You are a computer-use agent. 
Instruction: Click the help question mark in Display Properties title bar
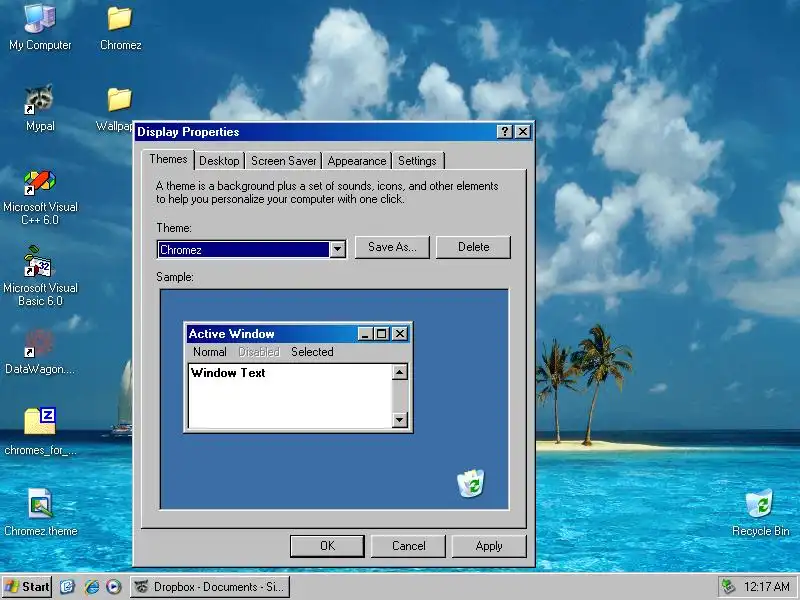point(504,132)
